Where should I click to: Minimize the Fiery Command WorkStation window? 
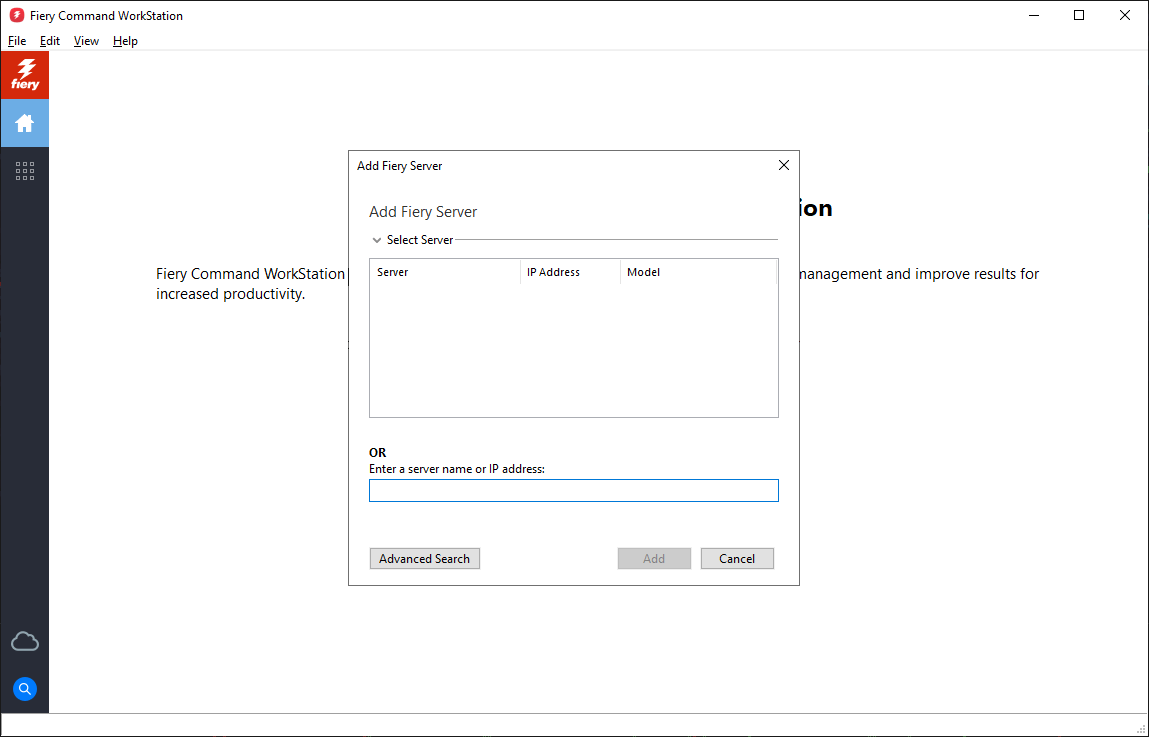(1034, 15)
